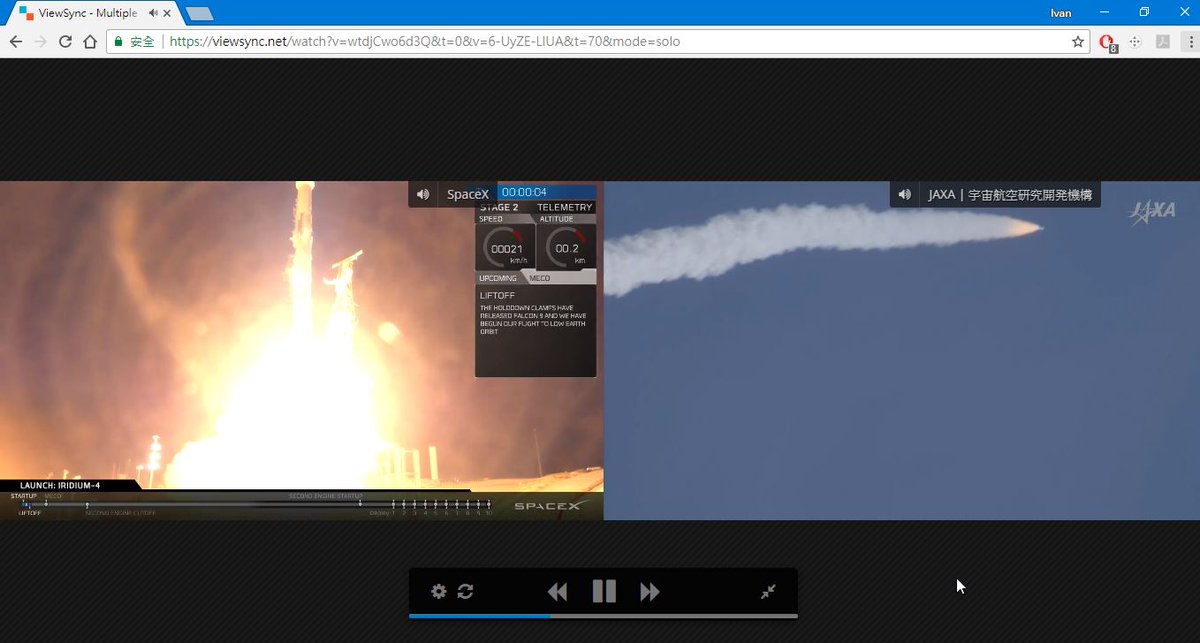The image size is (1200, 643).
Task: Toggle audio of the SpaceX video
Action: point(423,194)
